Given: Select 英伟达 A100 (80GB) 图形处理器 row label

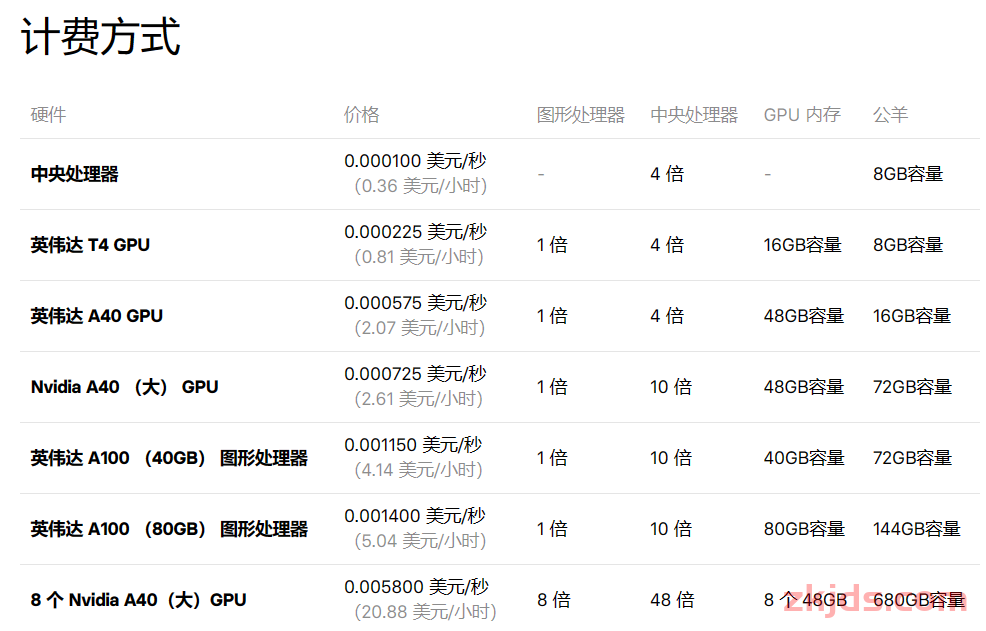Looking at the screenshot, I should pos(169,529).
